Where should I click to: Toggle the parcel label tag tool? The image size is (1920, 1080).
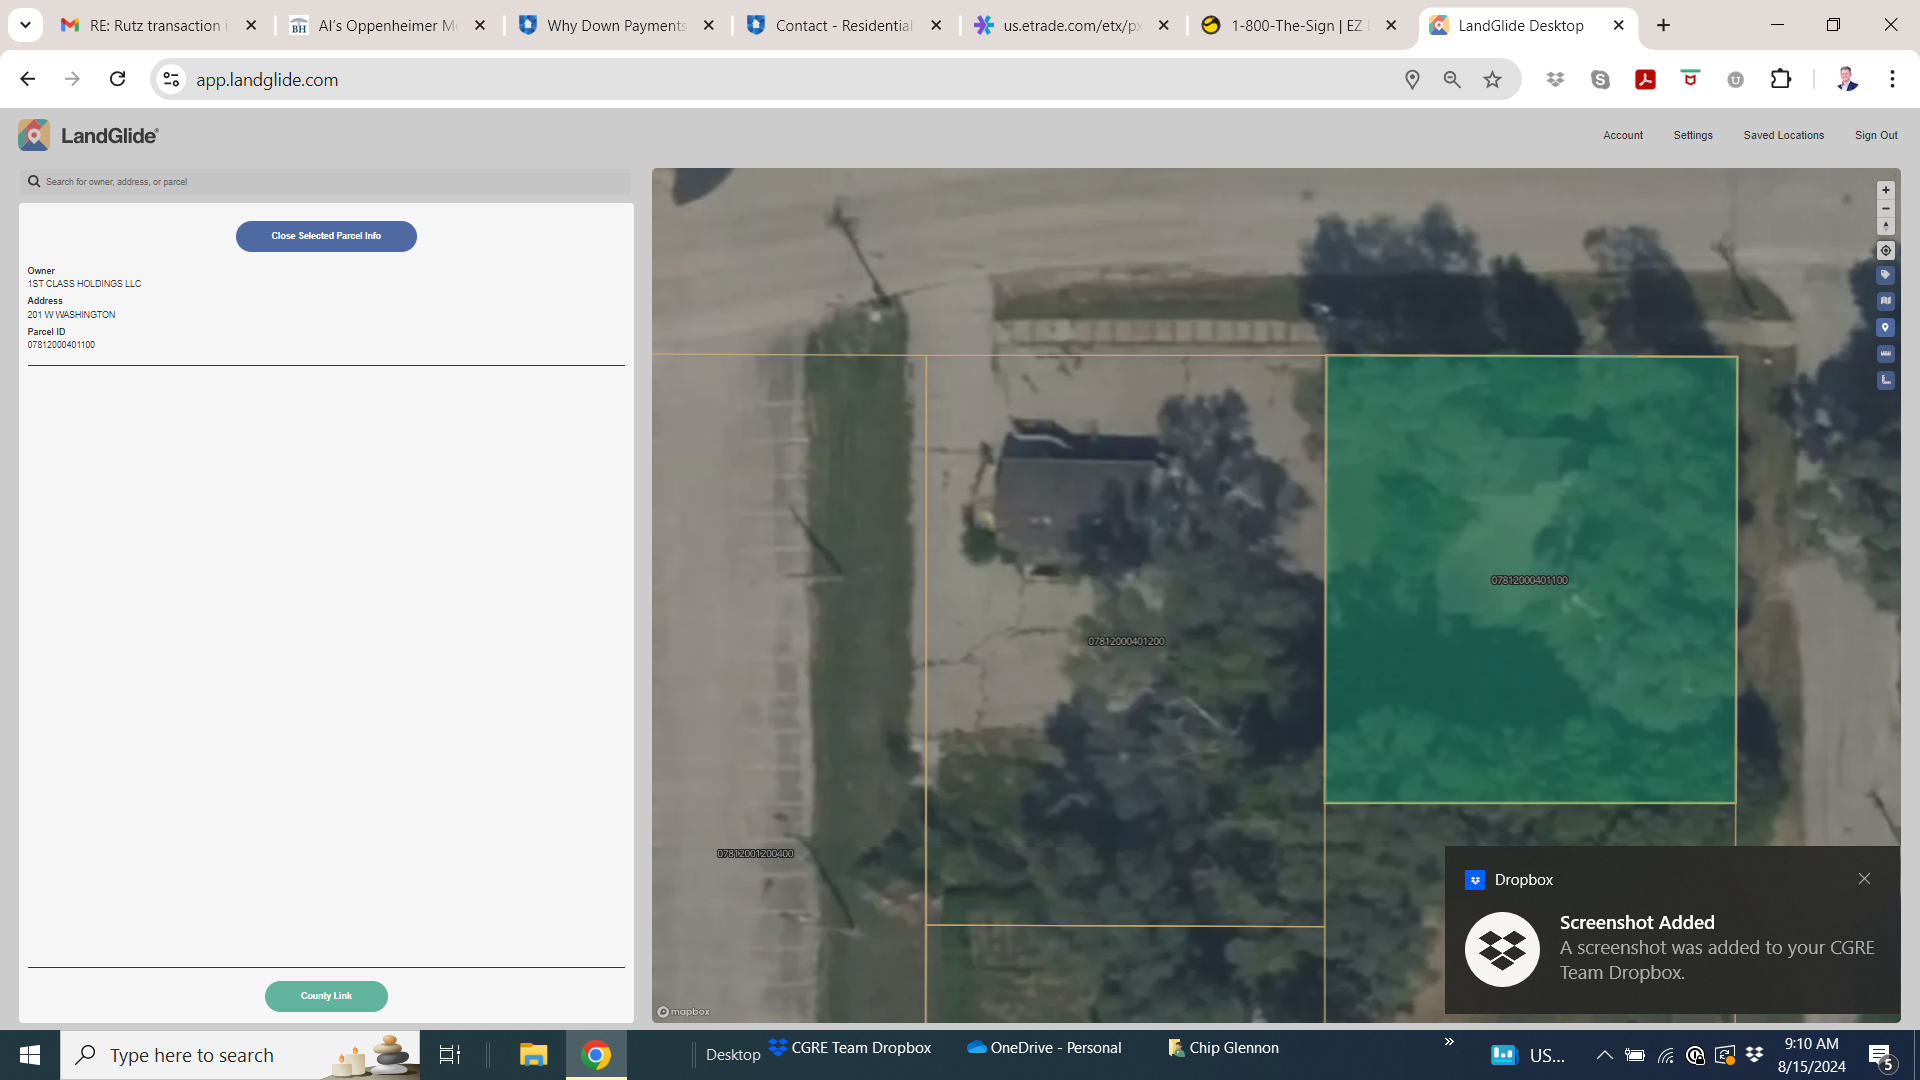point(1885,275)
